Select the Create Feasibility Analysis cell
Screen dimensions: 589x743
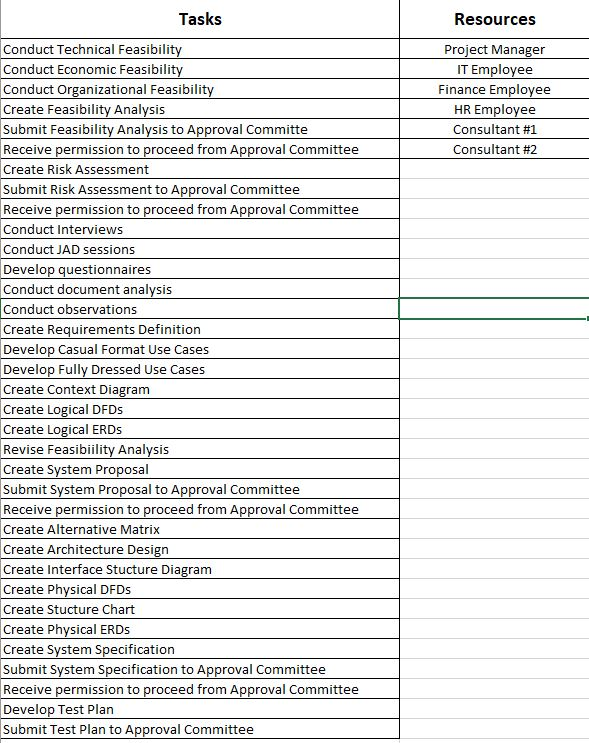coord(200,109)
